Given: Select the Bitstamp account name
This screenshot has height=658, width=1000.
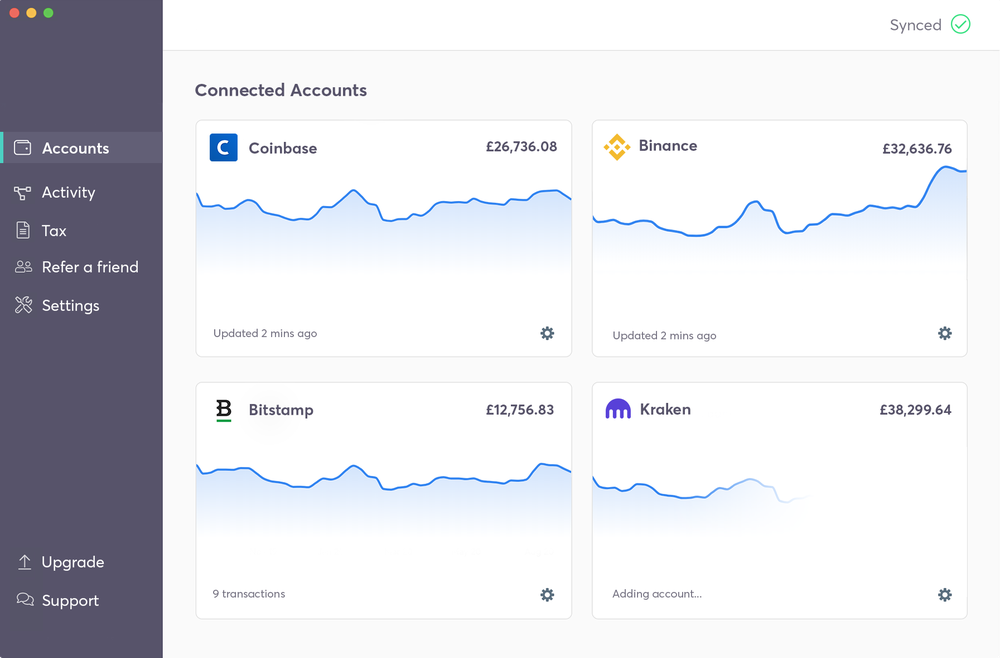Looking at the screenshot, I should pyautogui.click(x=281, y=410).
